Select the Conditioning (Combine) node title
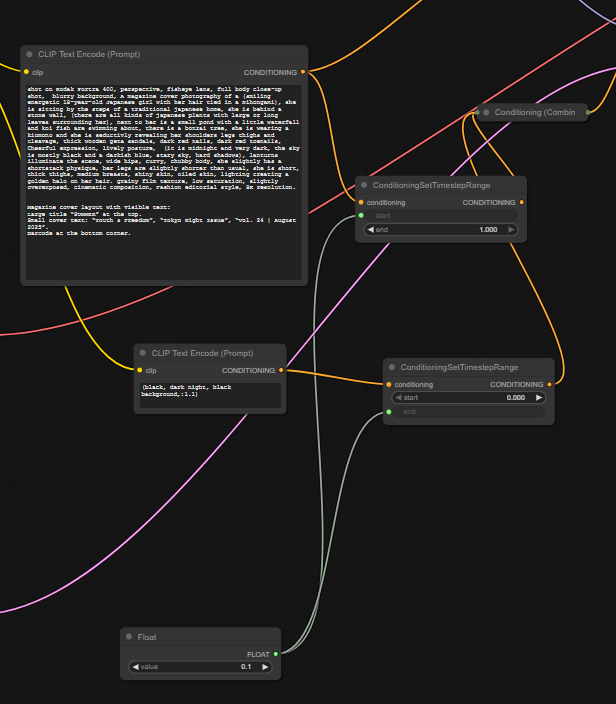Image resolution: width=616 pixels, height=704 pixels. coord(535,112)
